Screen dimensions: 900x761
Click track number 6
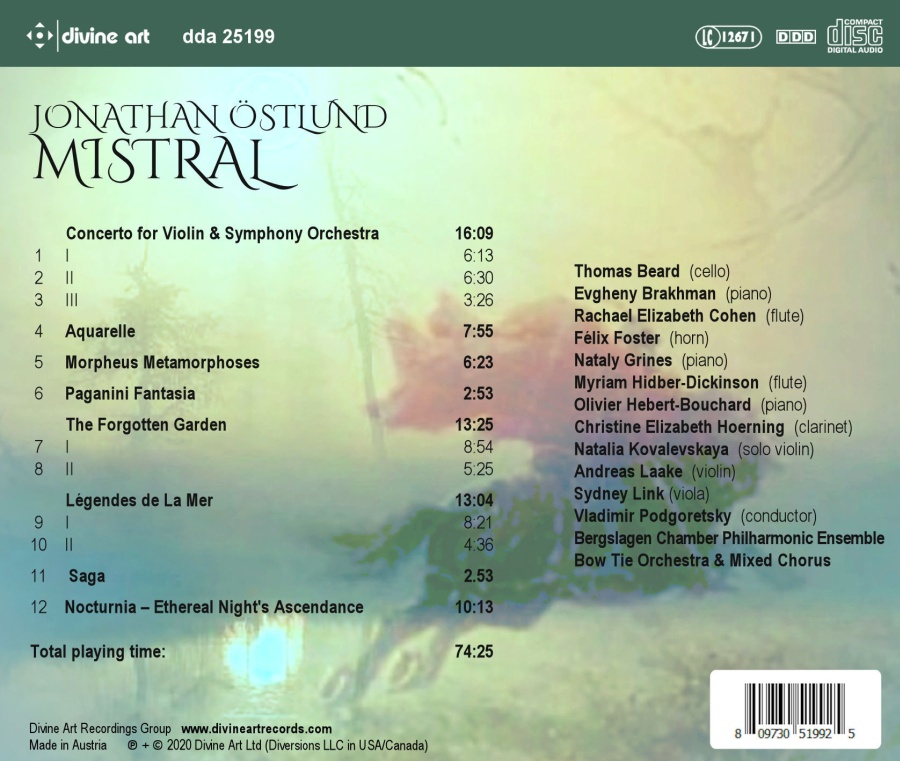(x=38, y=394)
